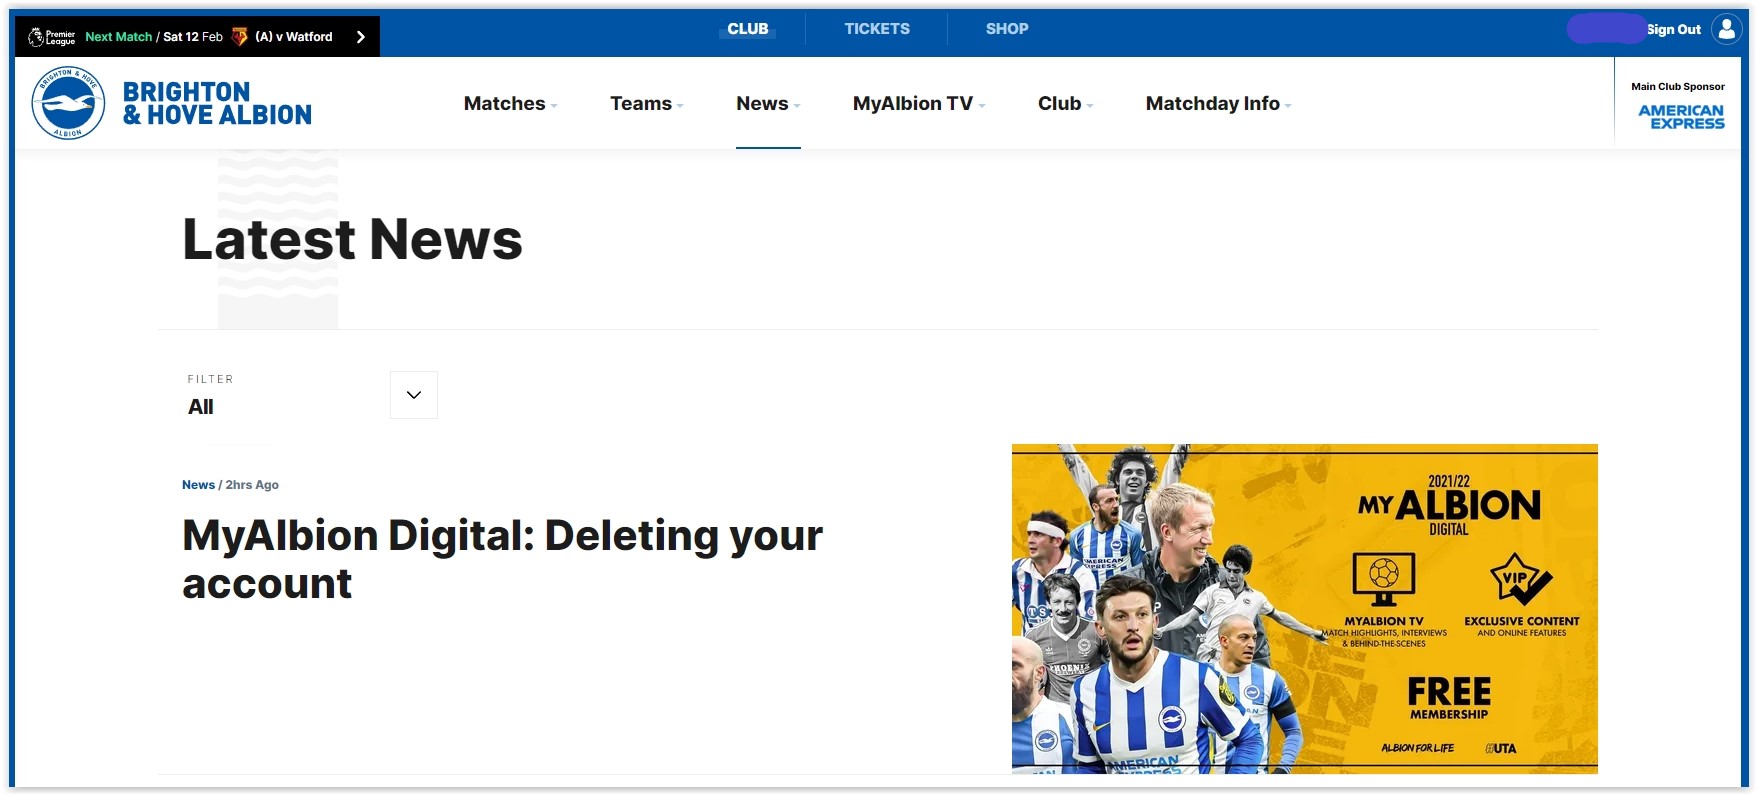Click the 'Latest News' page heading
Screen dimensions: 1757x795
tap(352, 239)
